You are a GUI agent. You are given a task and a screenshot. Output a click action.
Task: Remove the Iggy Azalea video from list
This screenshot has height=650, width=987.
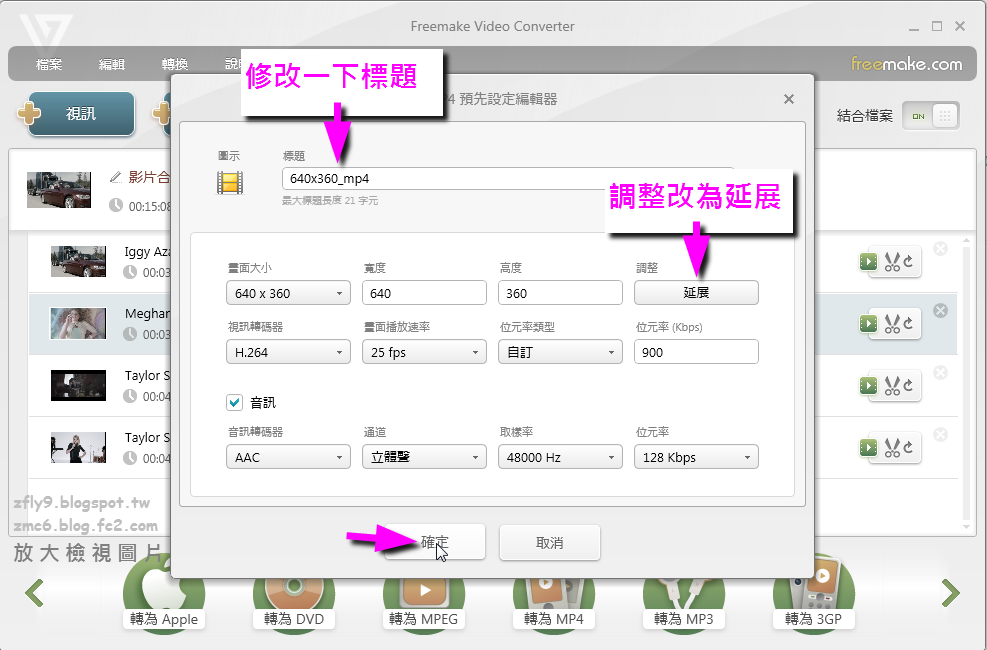(940, 249)
